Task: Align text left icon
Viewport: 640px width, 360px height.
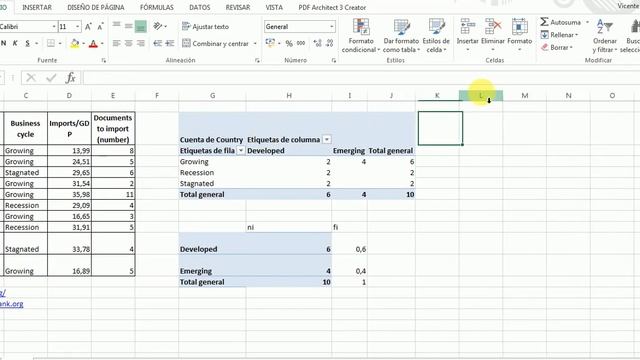Action: (116, 43)
